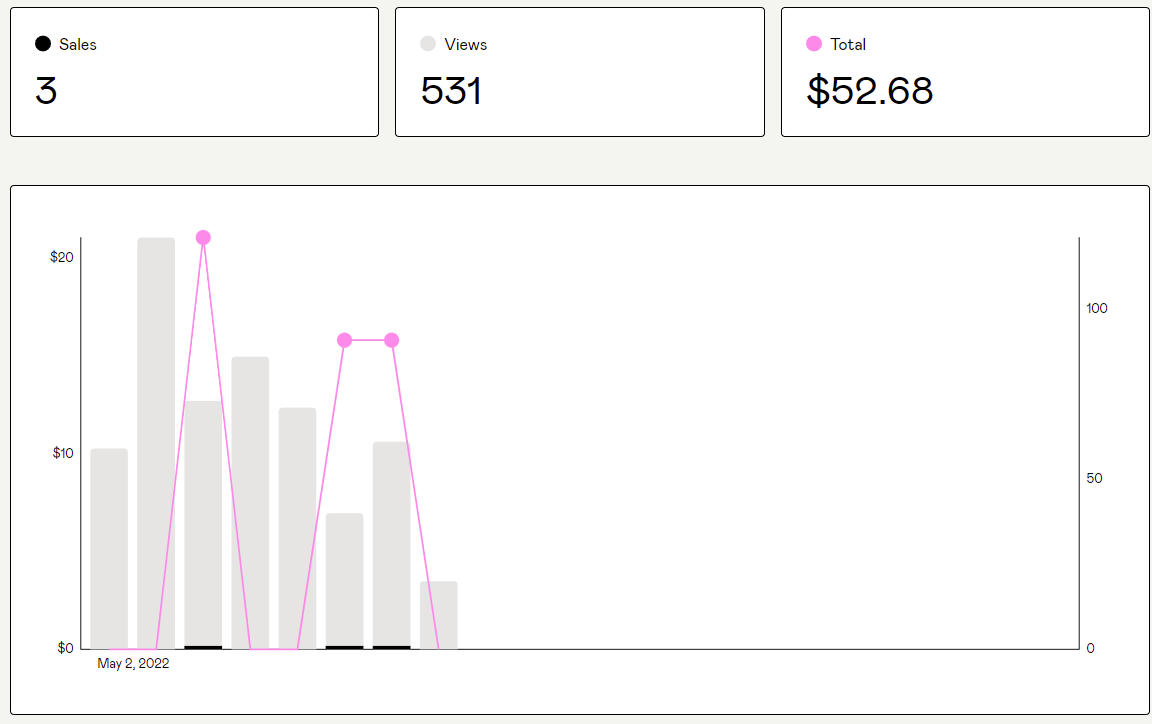Click the May 2, 2022 date label

133,664
